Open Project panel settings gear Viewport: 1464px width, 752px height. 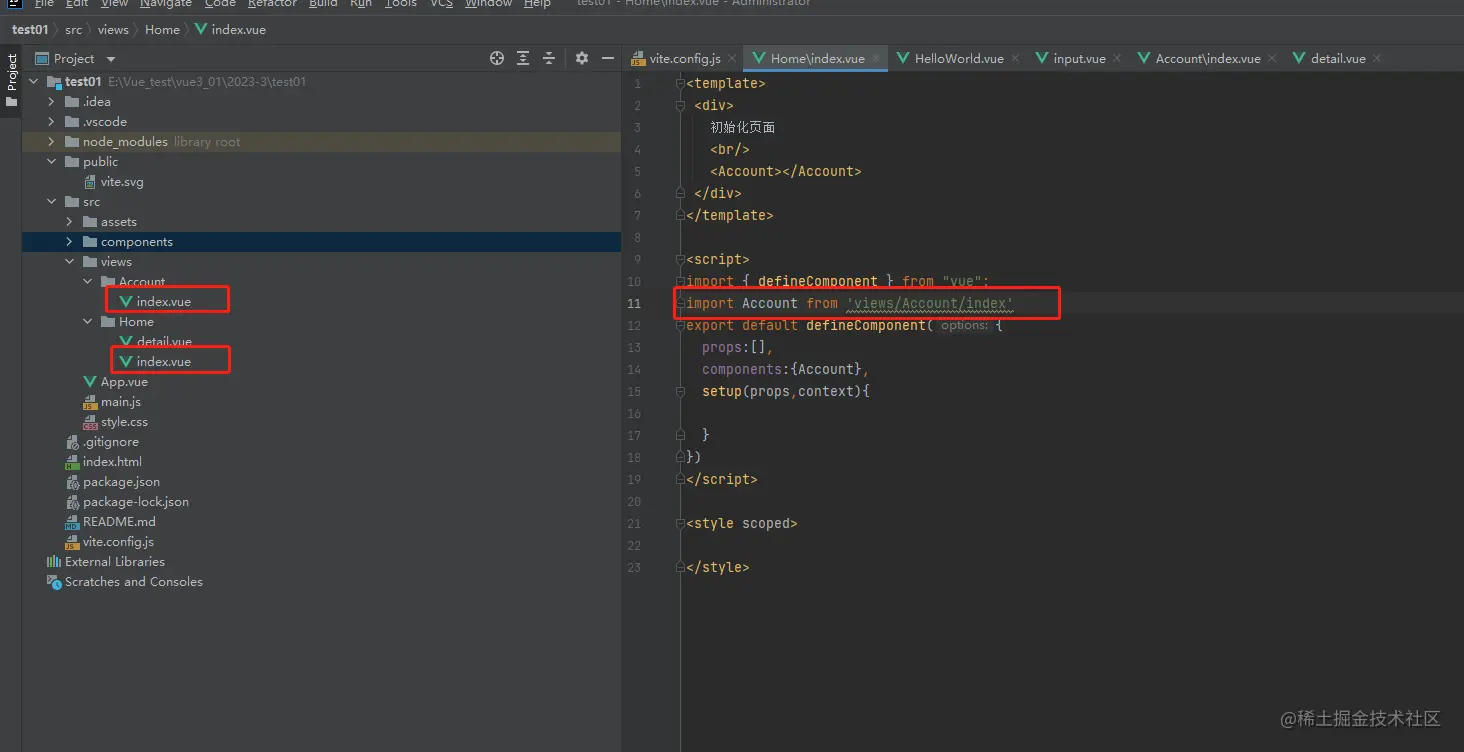point(582,59)
